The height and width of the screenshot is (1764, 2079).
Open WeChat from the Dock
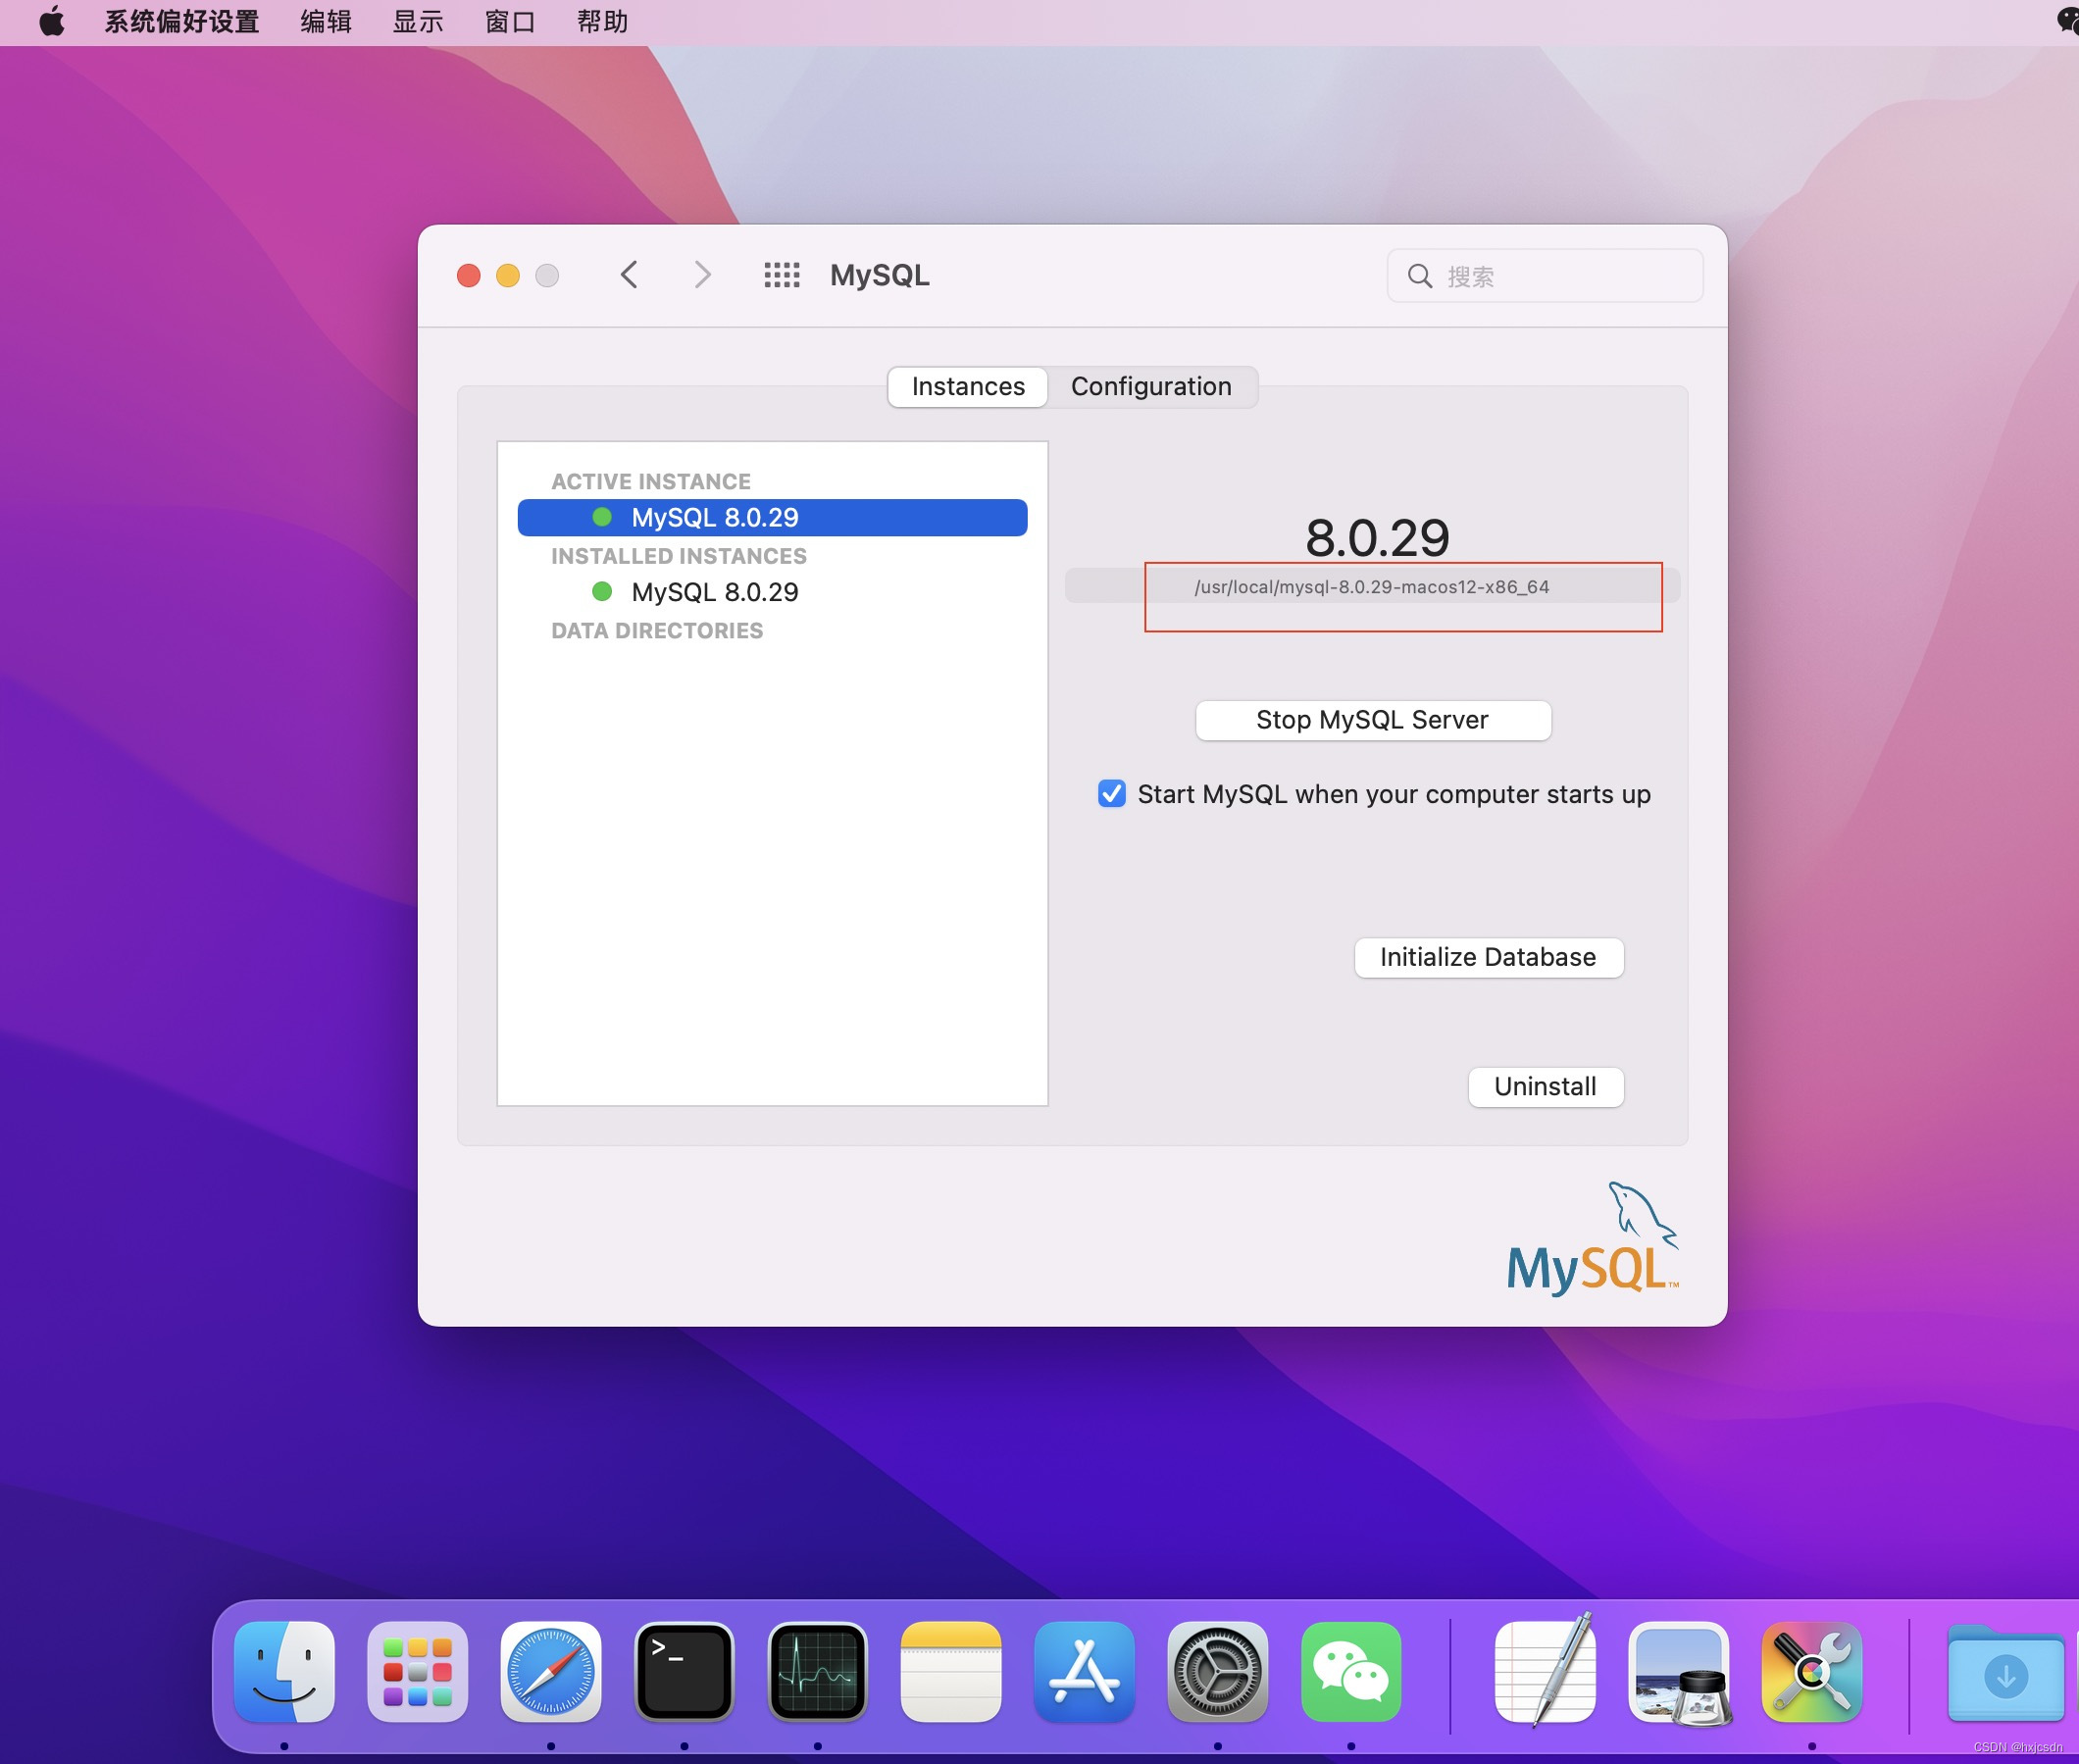pyautogui.click(x=1351, y=1671)
